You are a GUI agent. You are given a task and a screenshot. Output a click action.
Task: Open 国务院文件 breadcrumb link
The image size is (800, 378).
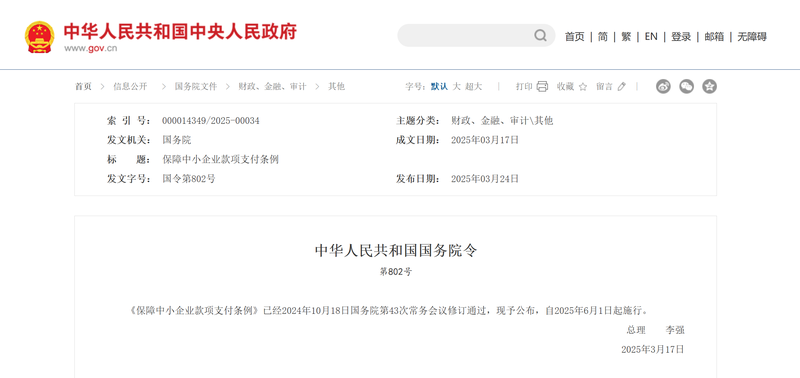[196, 87]
